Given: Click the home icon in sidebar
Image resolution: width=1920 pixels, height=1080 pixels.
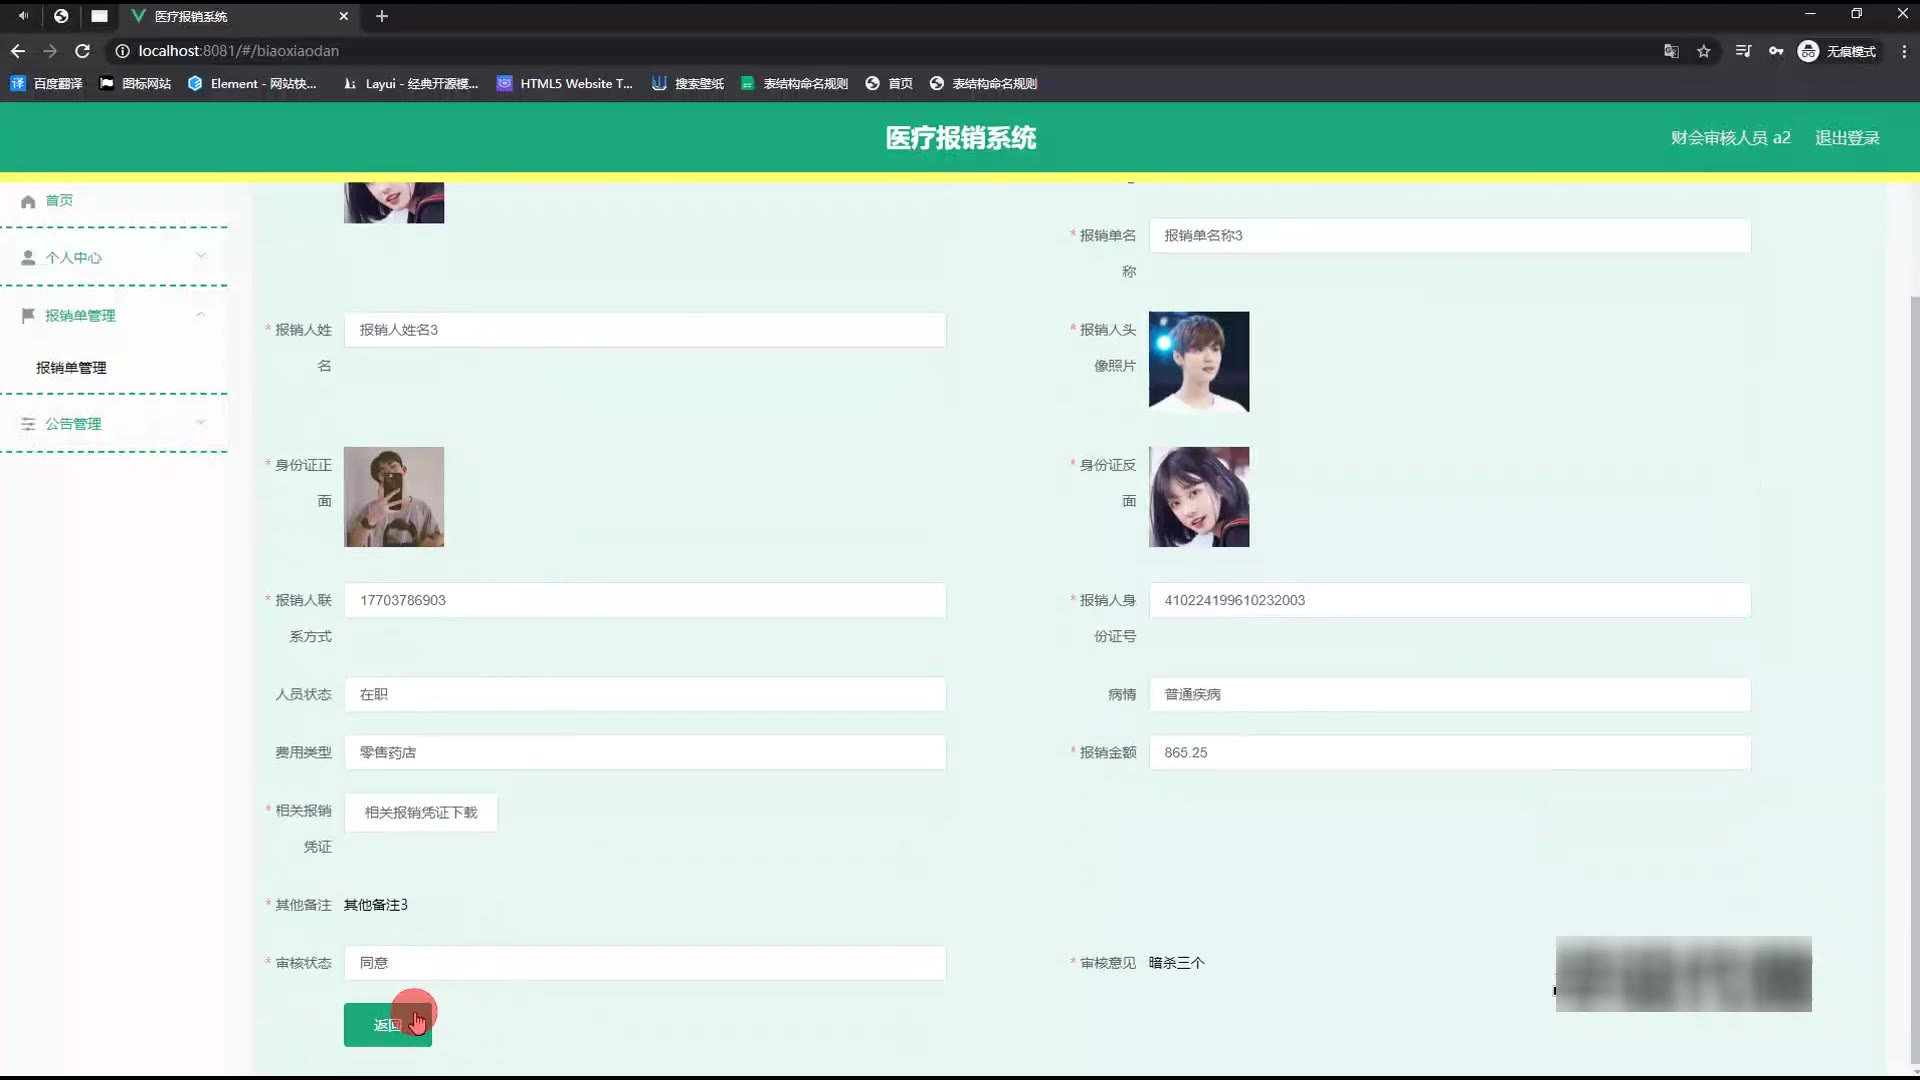Looking at the screenshot, I should (x=28, y=201).
